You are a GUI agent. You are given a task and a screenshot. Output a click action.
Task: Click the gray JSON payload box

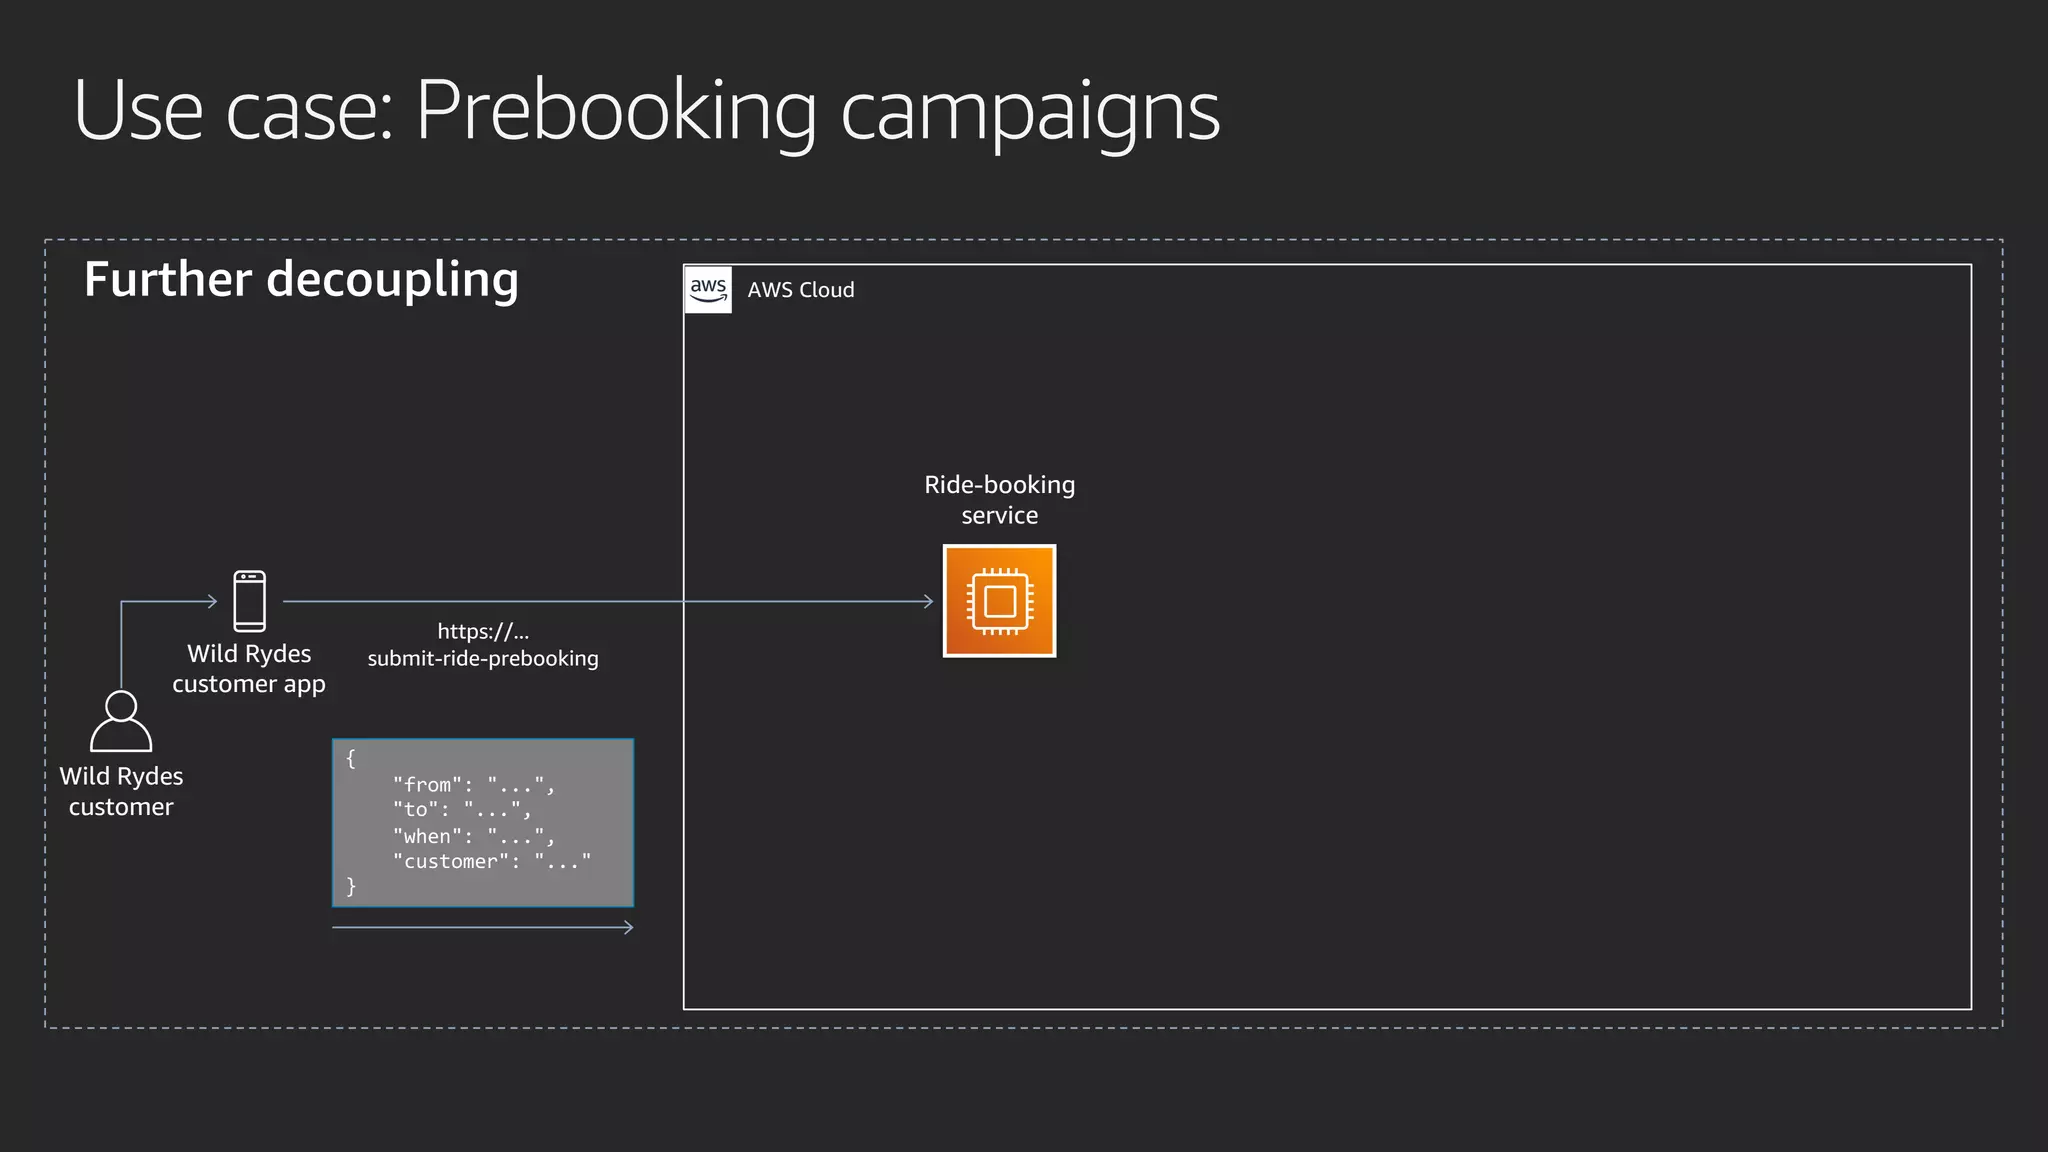coord(483,823)
